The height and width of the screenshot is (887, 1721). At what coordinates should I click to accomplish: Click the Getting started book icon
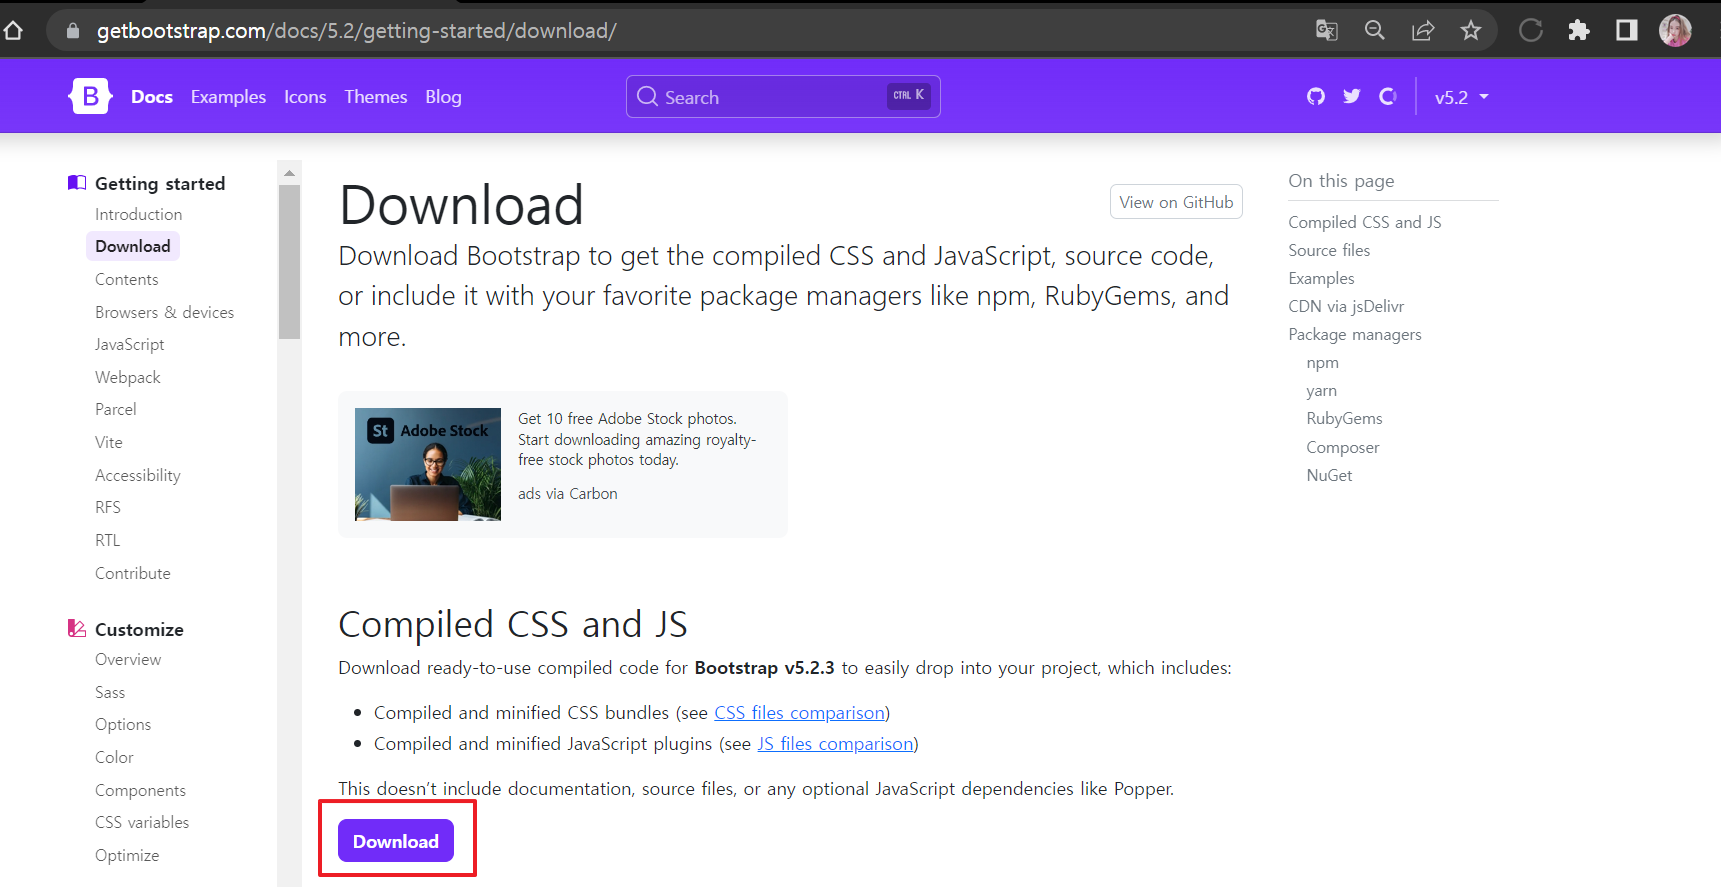pyautogui.click(x=77, y=182)
